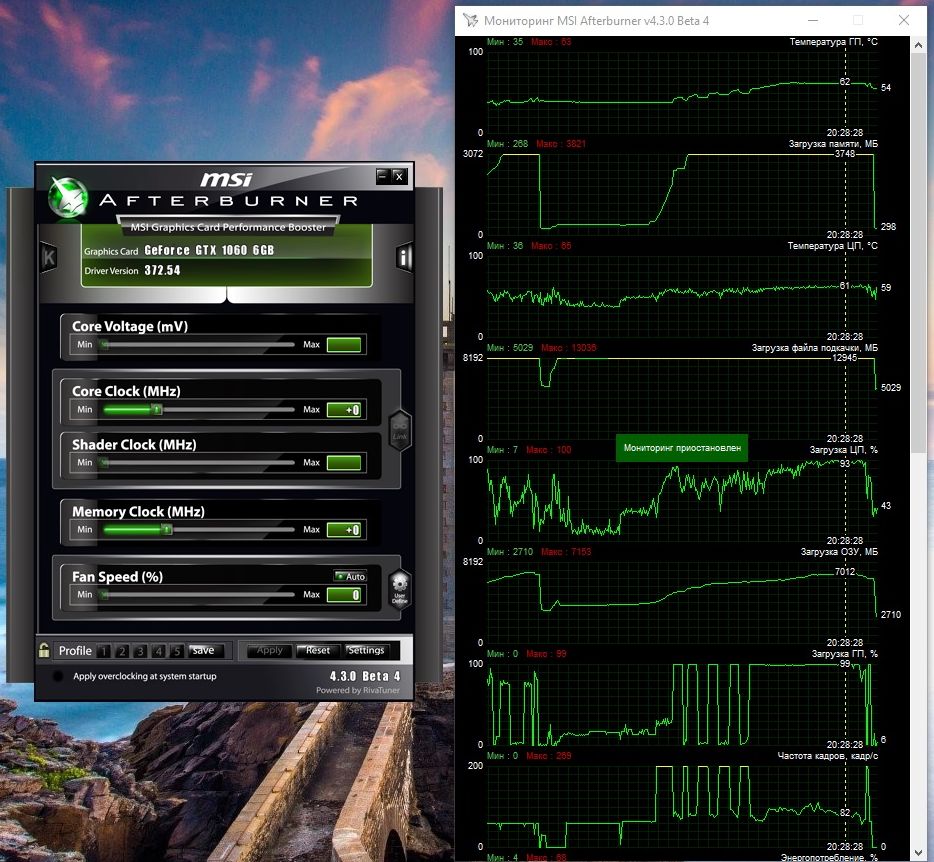The height and width of the screenshot is (862, 934).
Task: Select profile slot 4
Action: (x=158, y=651)
